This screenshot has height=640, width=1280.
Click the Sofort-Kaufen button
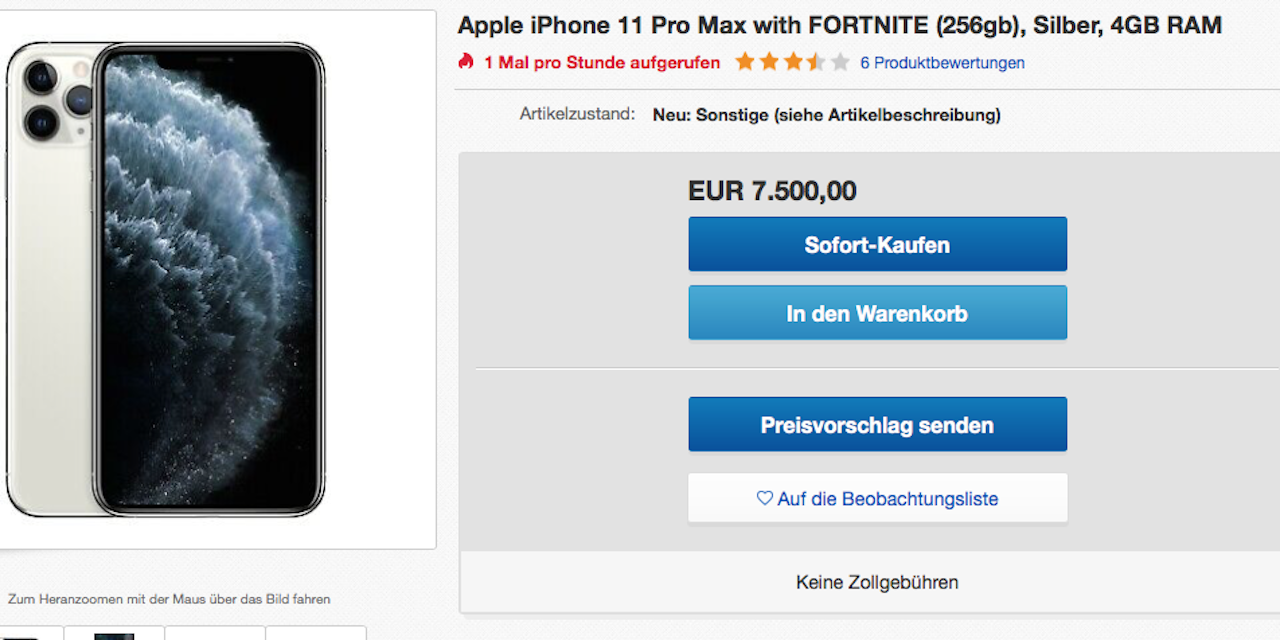point(877,244)
